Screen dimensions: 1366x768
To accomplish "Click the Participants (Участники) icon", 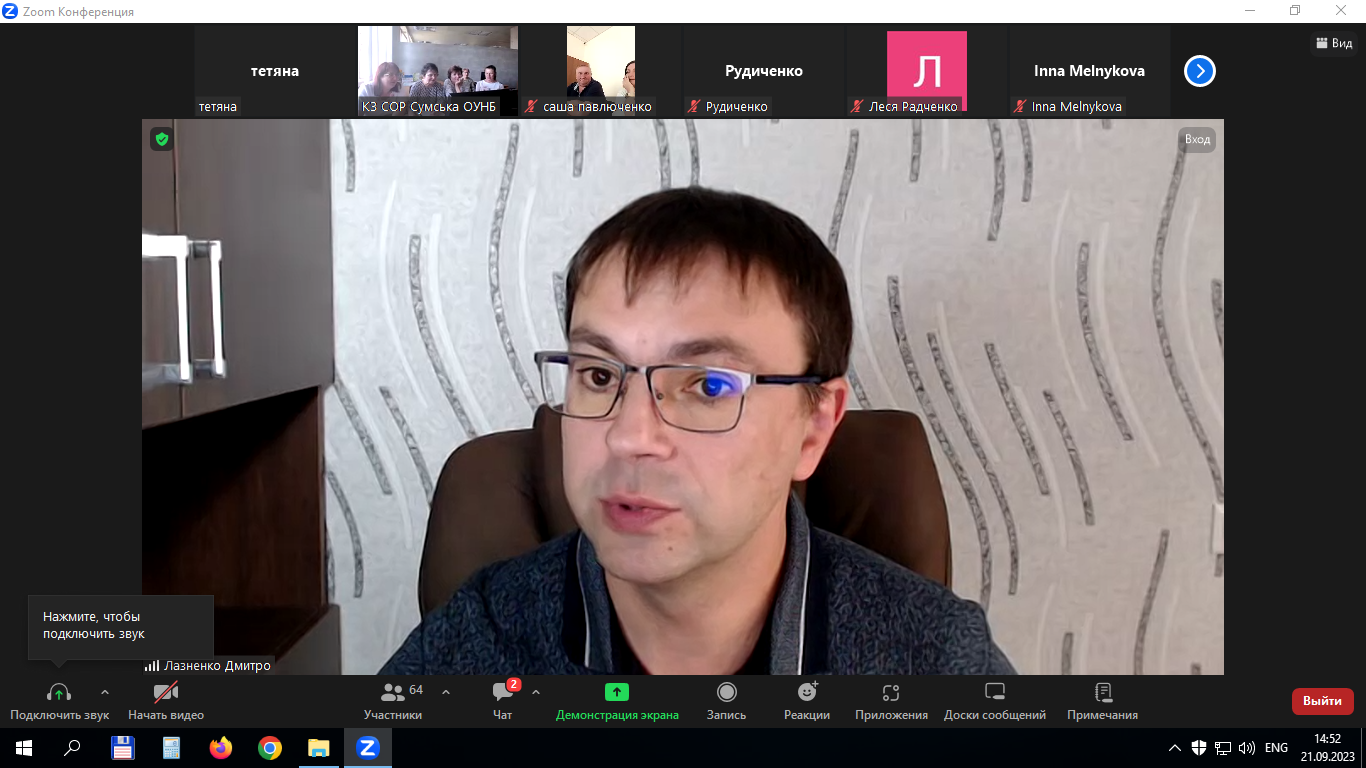I will coord(393,693).
